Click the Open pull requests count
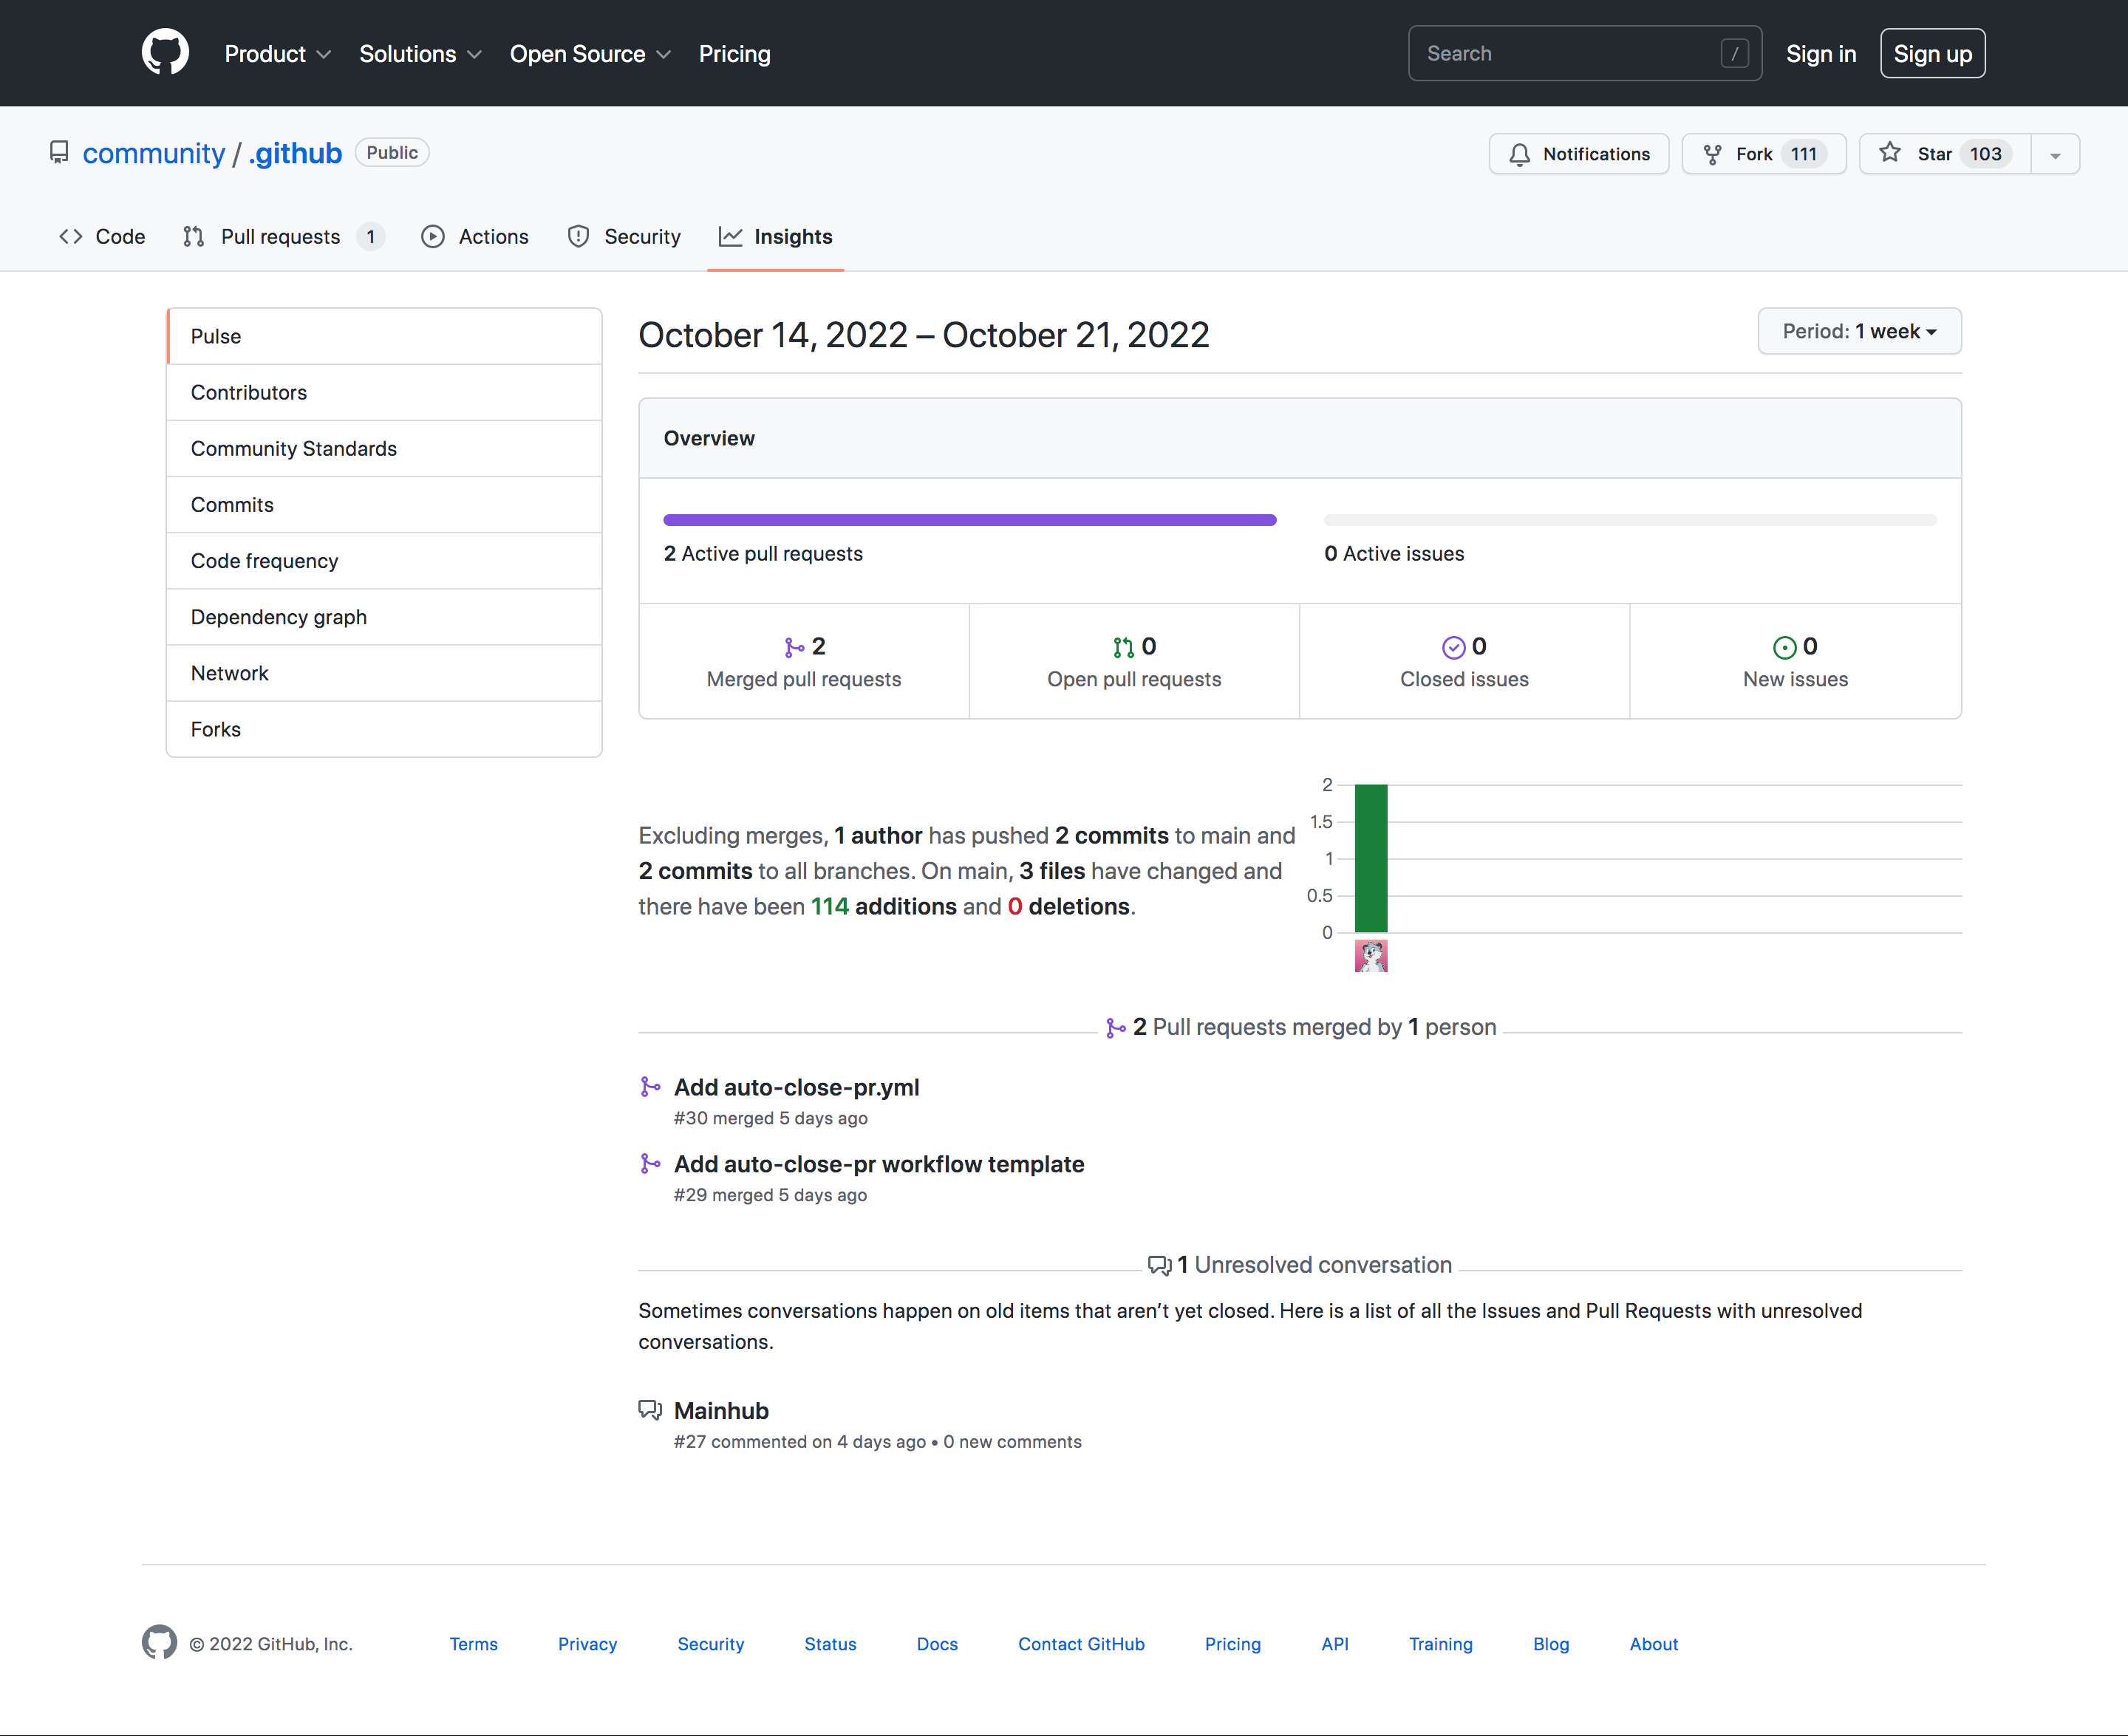Image resolution: width=2128 pixels, height=1736 pixels. [1134, 661]
